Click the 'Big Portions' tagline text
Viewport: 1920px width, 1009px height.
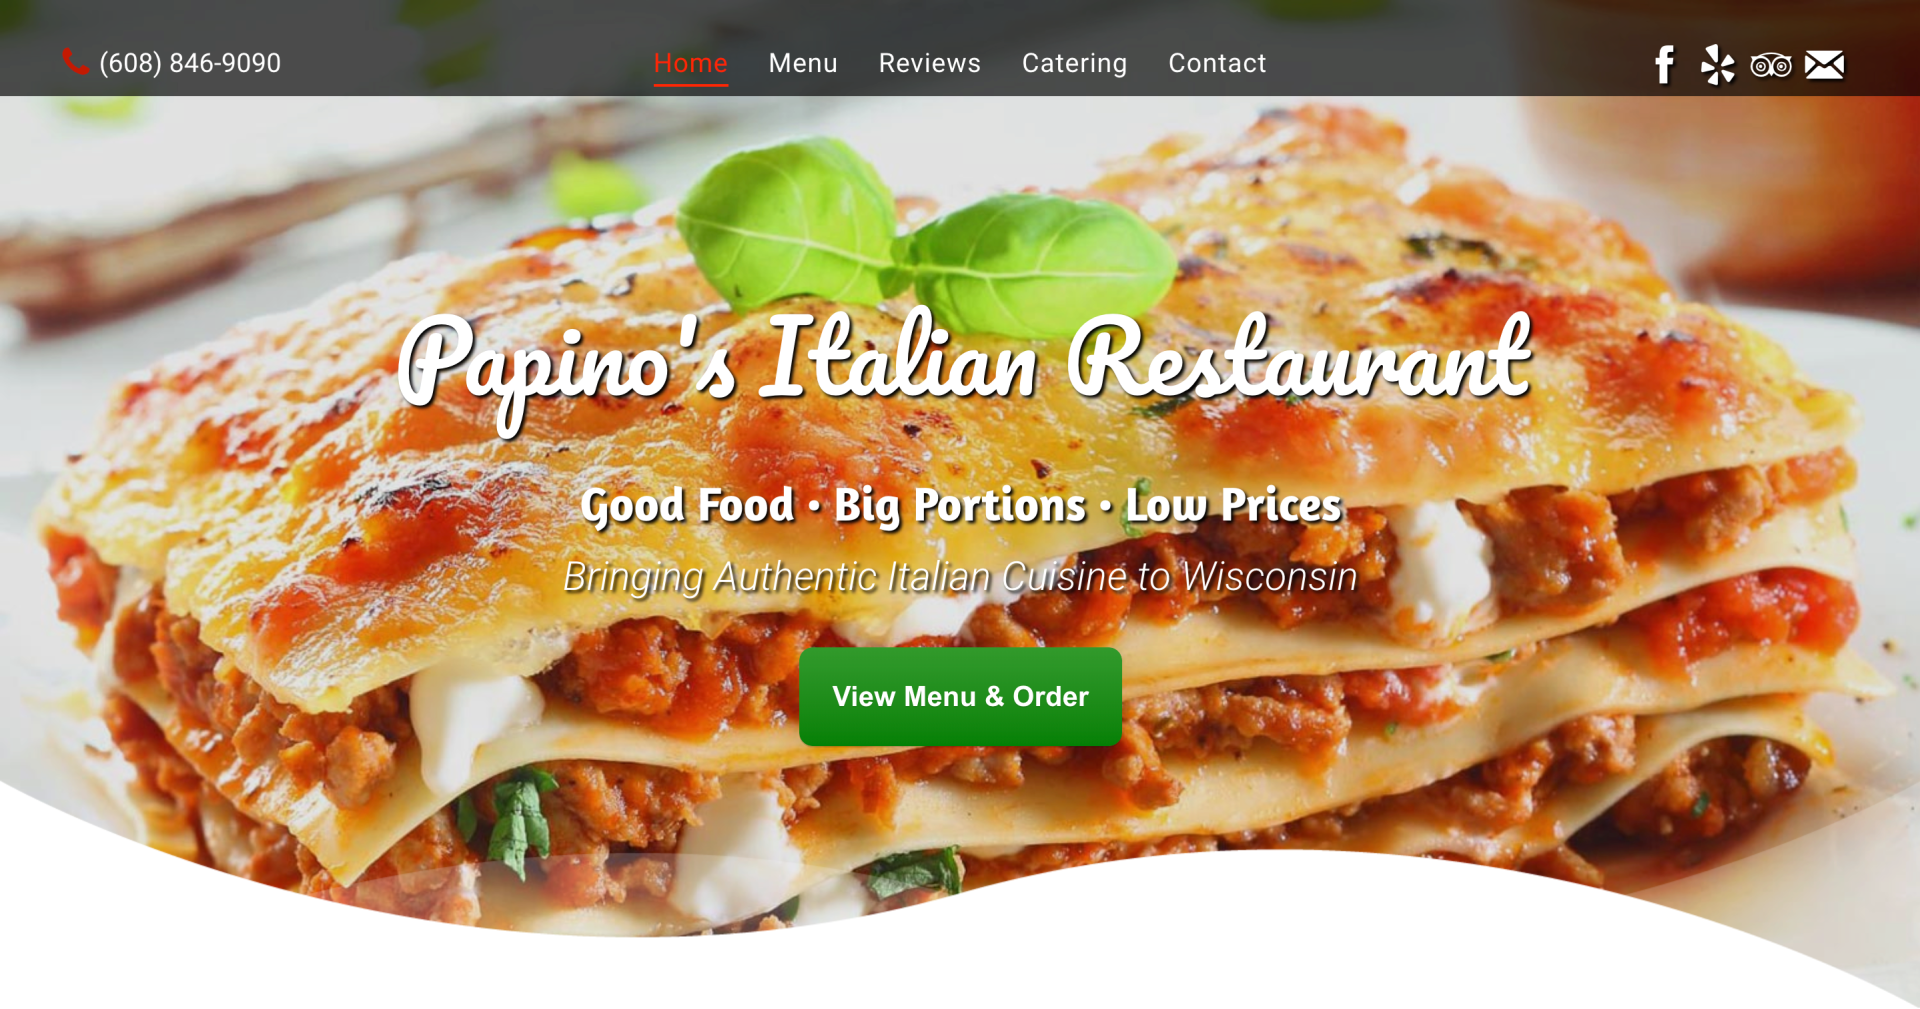click(960, 505)
